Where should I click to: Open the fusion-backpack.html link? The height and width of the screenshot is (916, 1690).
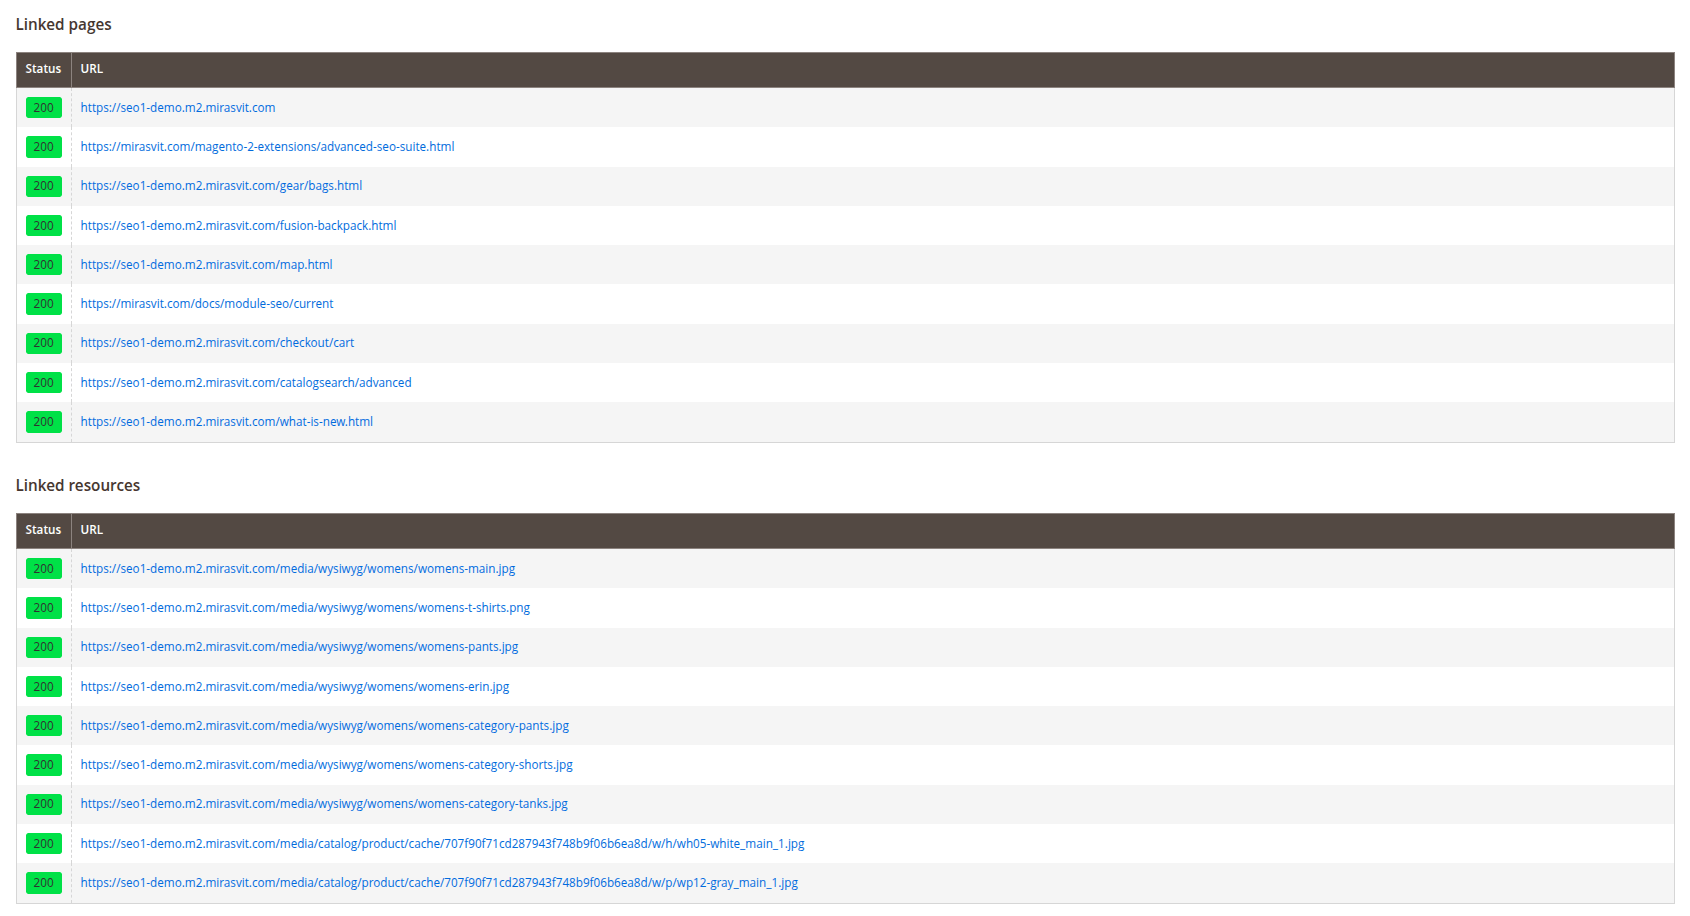pyautogui.click(x=238, y=225)
